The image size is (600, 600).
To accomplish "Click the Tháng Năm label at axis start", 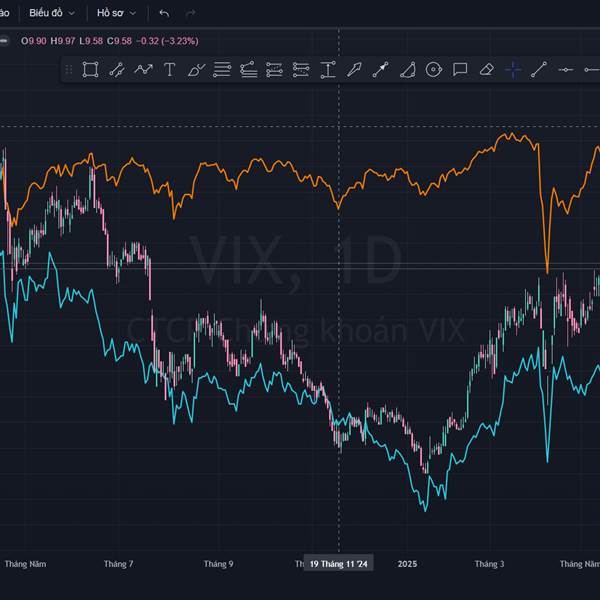I will pos(25,564).
